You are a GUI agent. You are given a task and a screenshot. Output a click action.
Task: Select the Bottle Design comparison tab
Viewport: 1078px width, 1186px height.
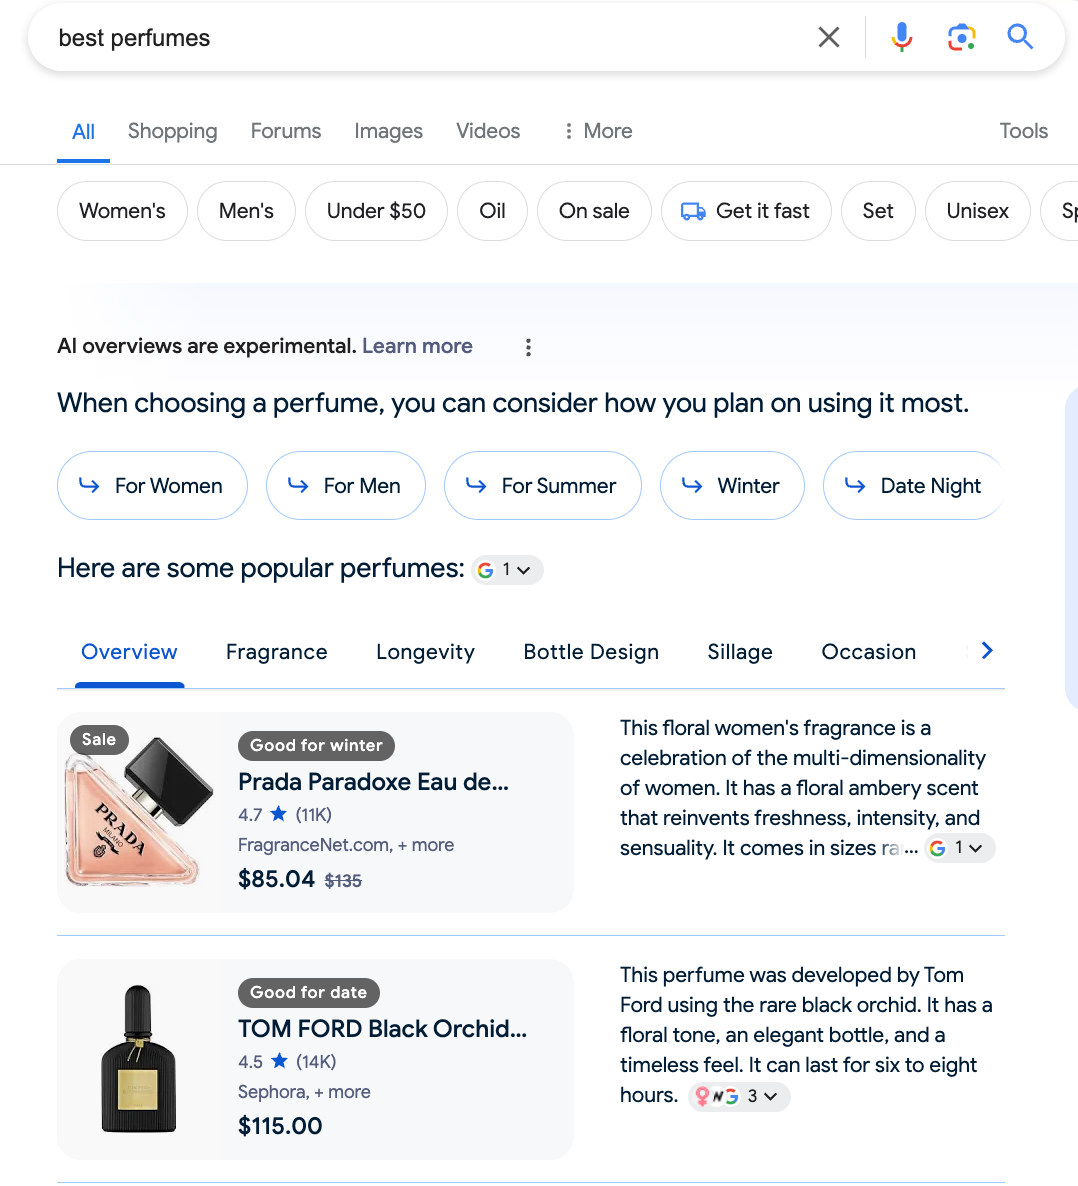point(591,652)
